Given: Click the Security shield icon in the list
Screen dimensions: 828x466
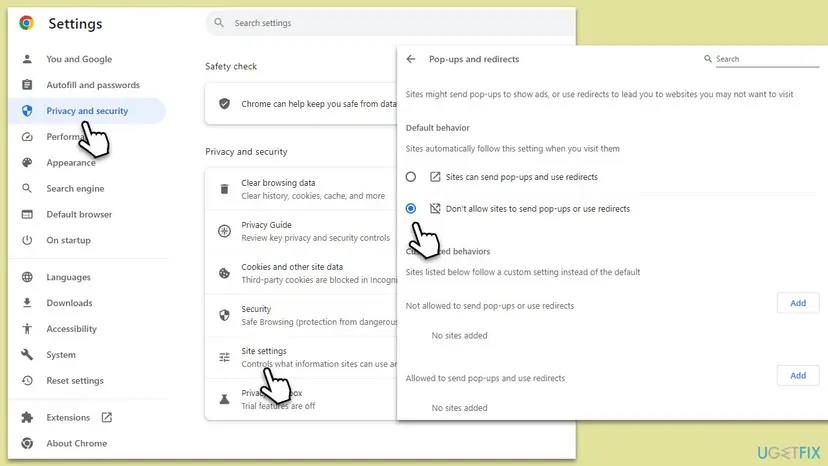Looking at the screenshot, I should [224, 315].
